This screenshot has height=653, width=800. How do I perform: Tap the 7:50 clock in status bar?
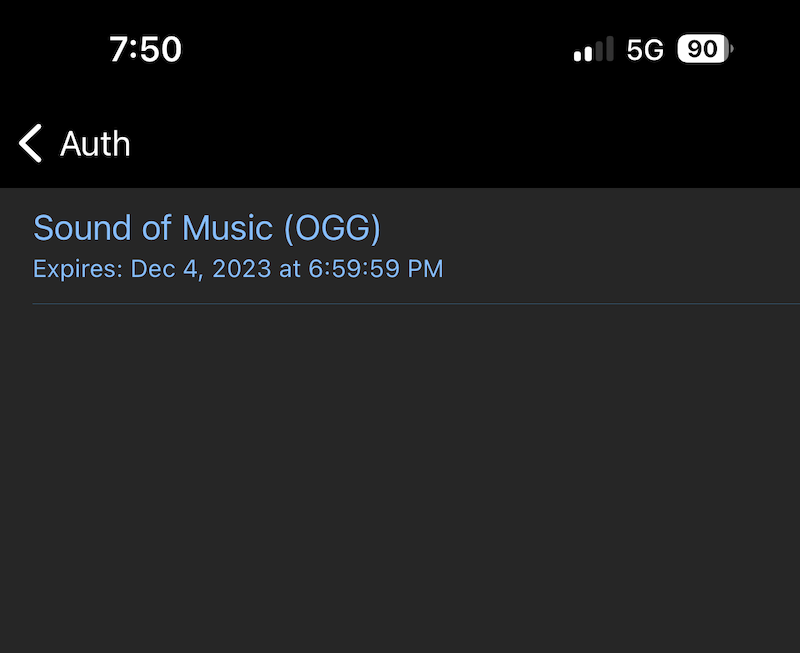click(x=145, y=49)
